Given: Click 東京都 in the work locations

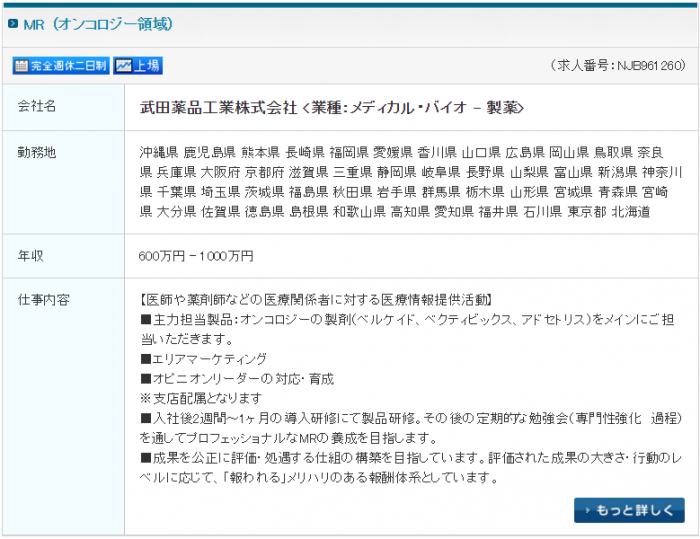Looking at the screenshot, I should pyautogui.click(x=586, y=211).
